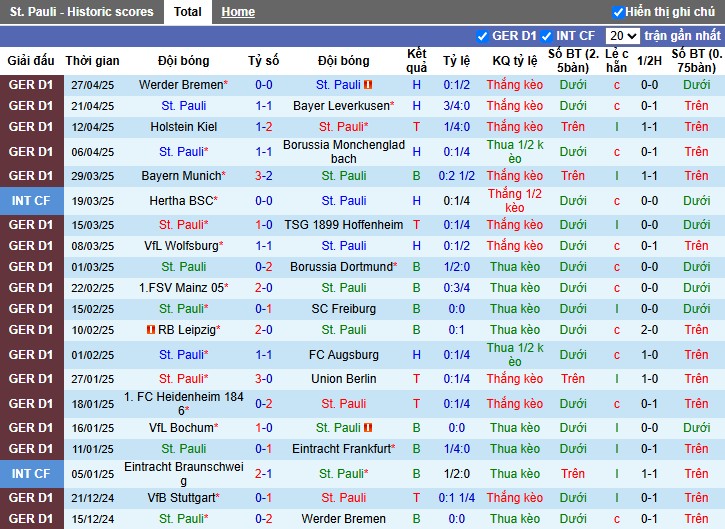The image size is (725, 529).
Task: Click SC Freiburg team name
Action: 344,309
